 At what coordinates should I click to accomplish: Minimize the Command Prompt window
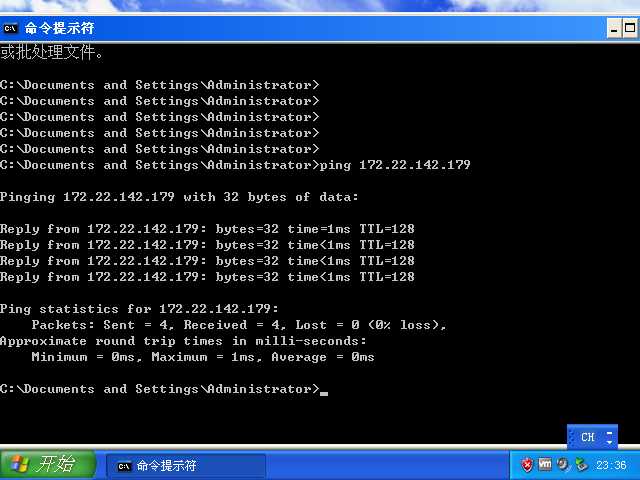coord(614,29)
